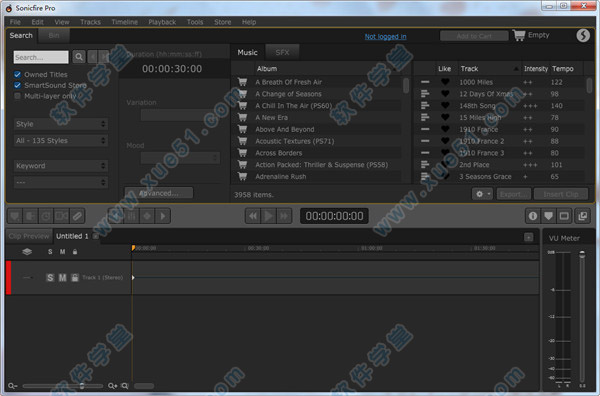
Task: Open the gear settings dropdown
Action: 482,194
